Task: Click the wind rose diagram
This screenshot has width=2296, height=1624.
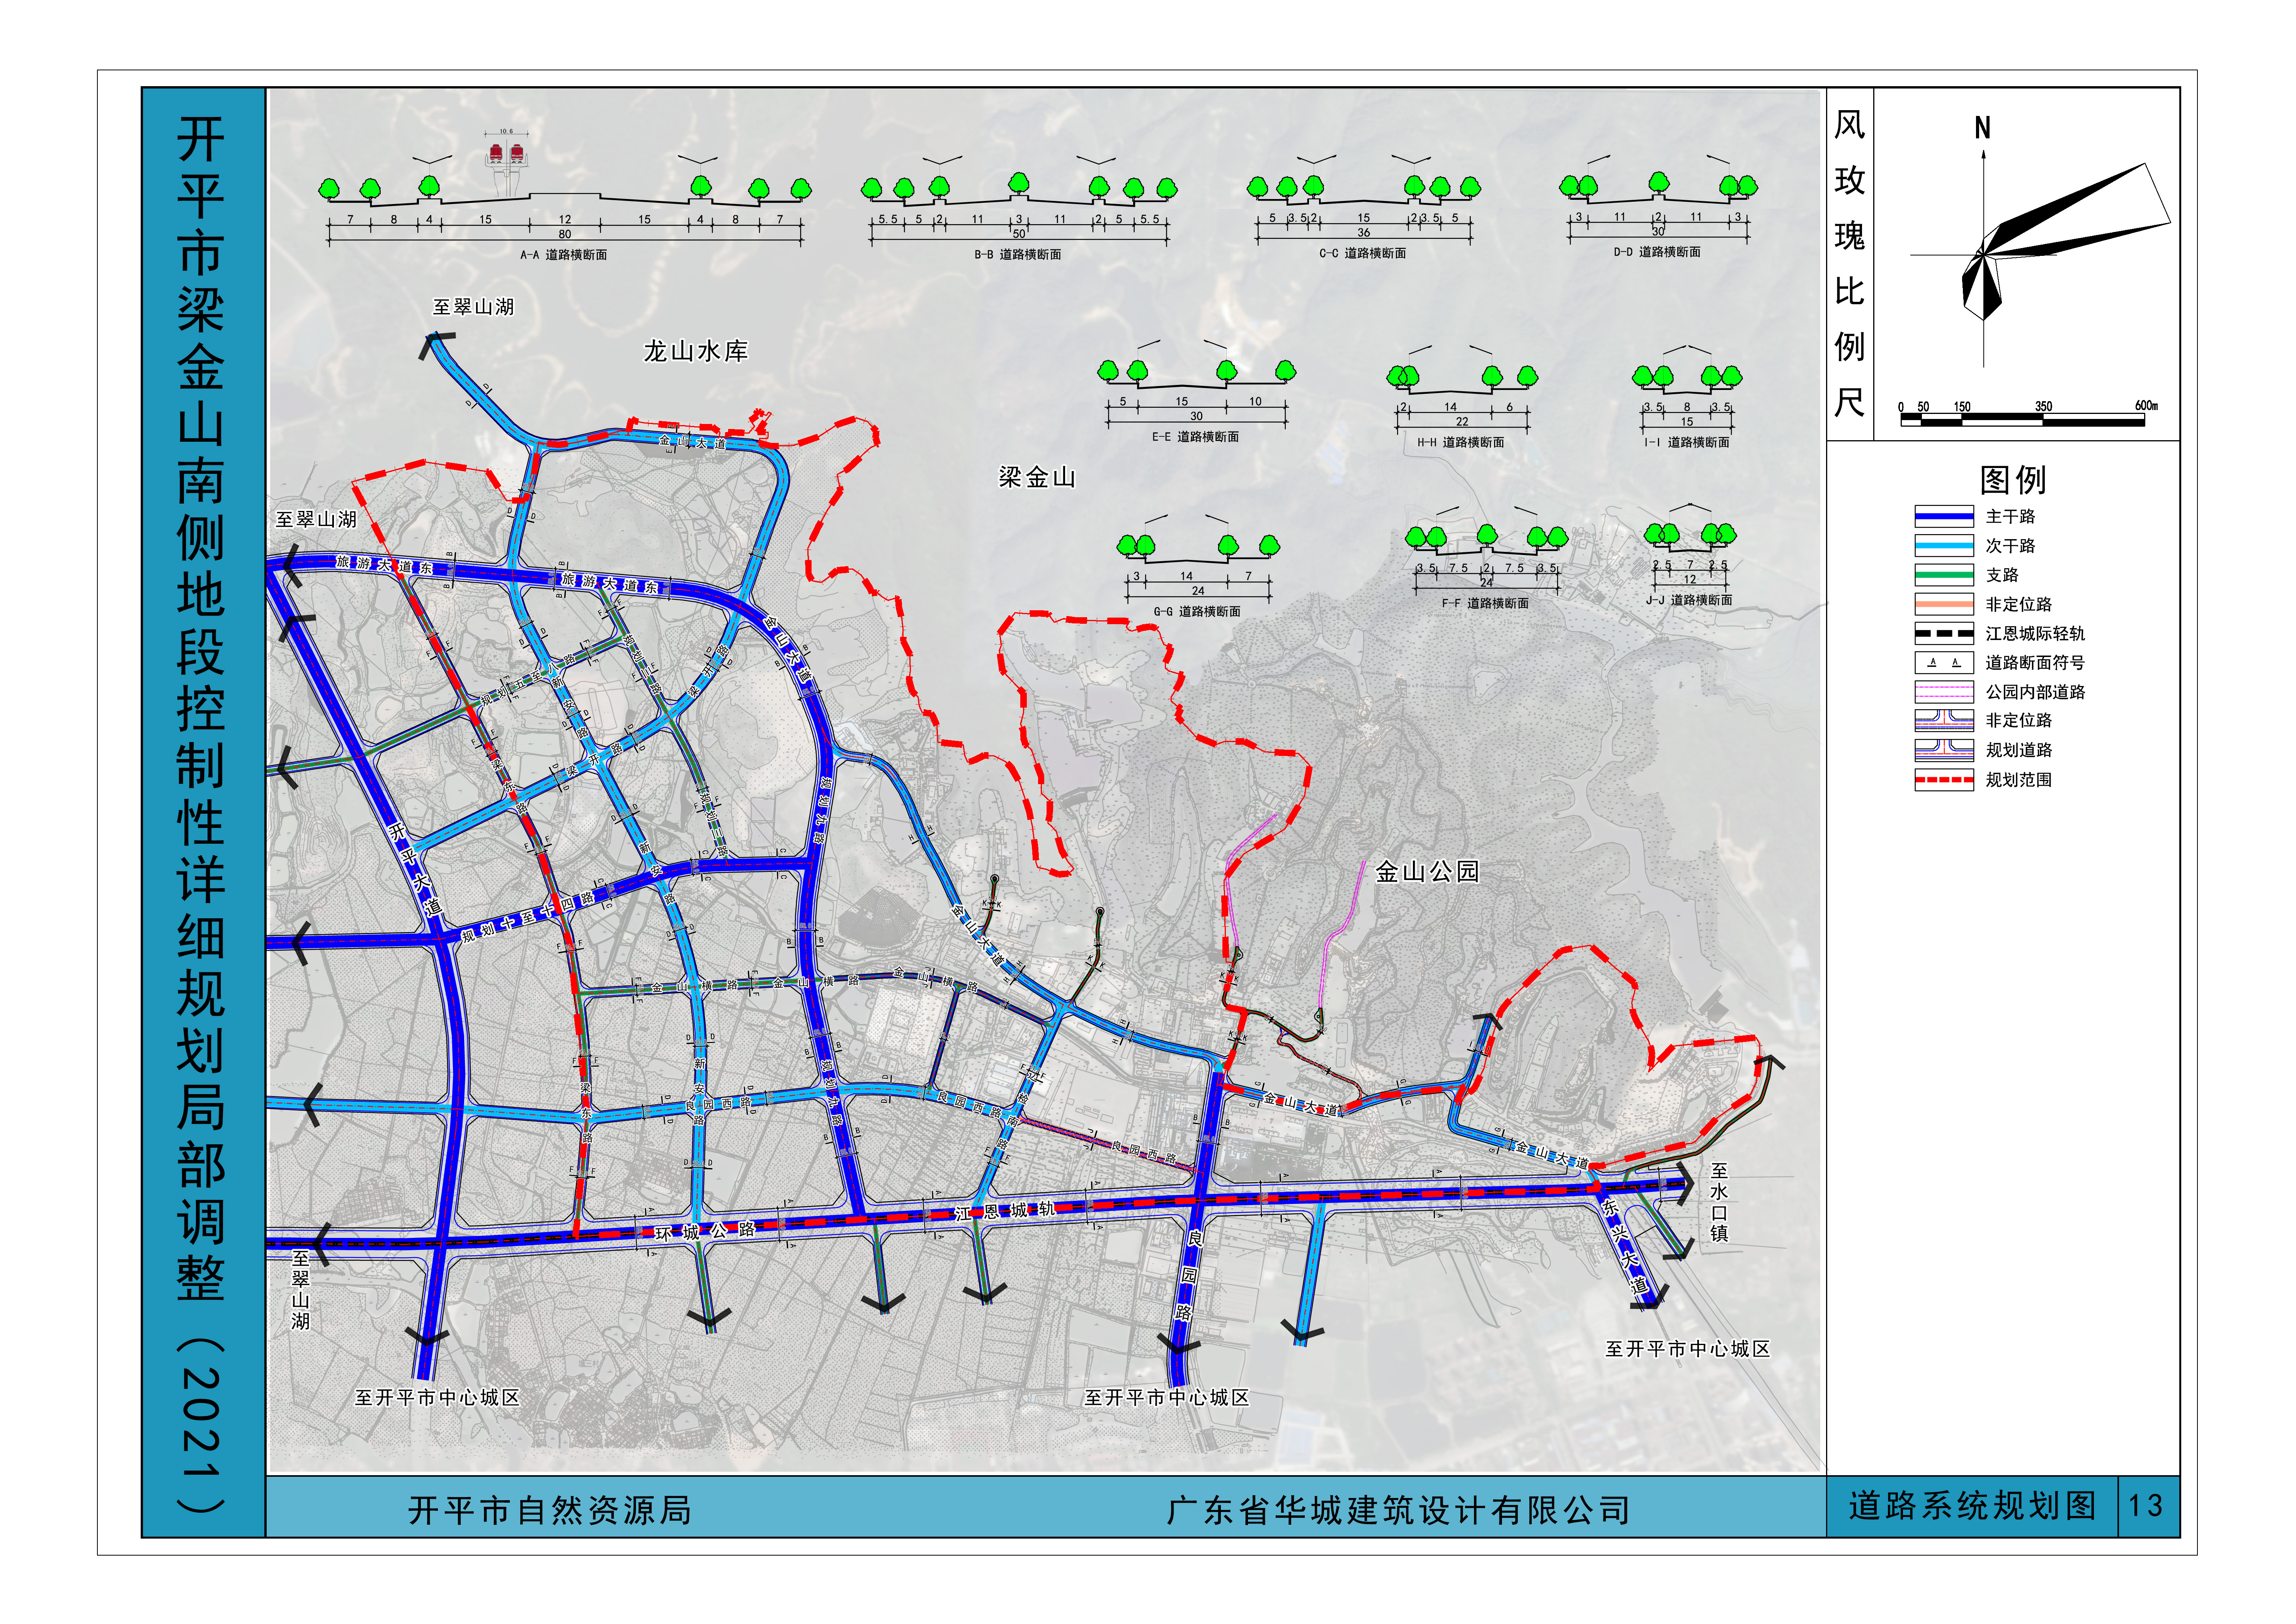Action: (2040, 255)
